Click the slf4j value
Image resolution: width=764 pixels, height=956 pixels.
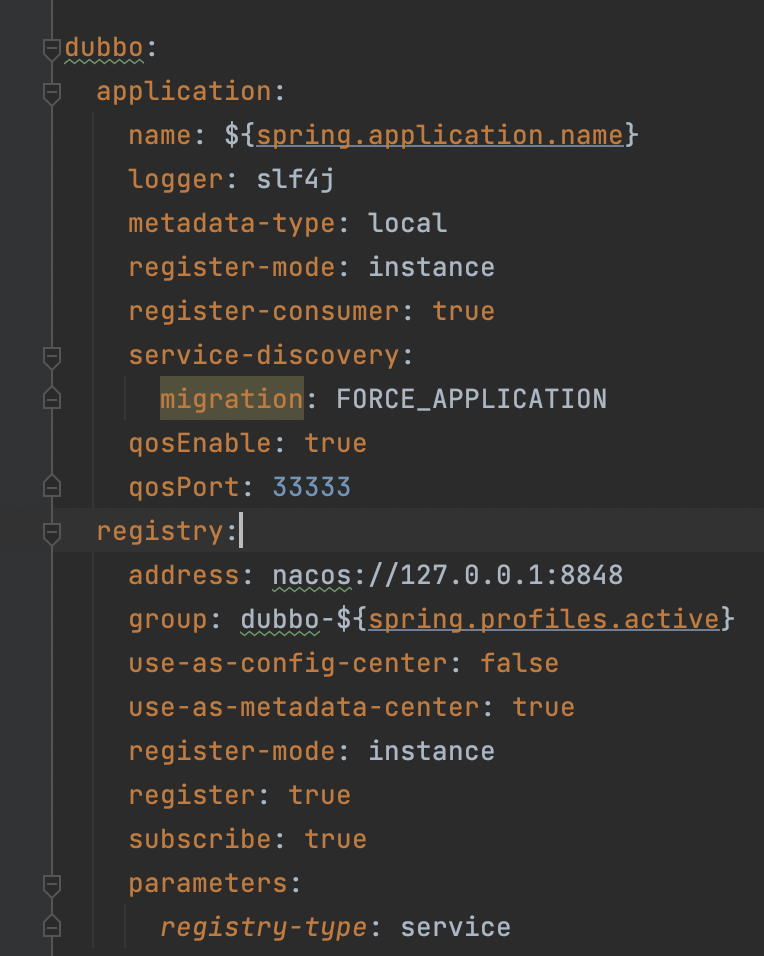tap(295, 179)
